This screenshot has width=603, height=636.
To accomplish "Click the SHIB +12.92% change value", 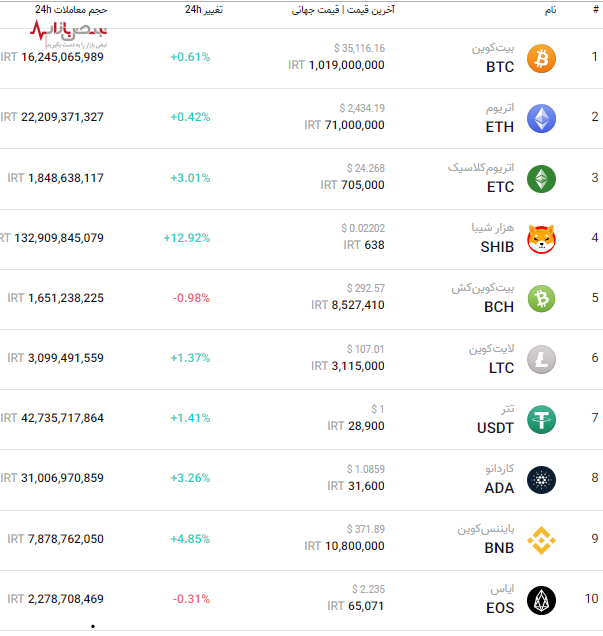I will click(x=187, y=238).
